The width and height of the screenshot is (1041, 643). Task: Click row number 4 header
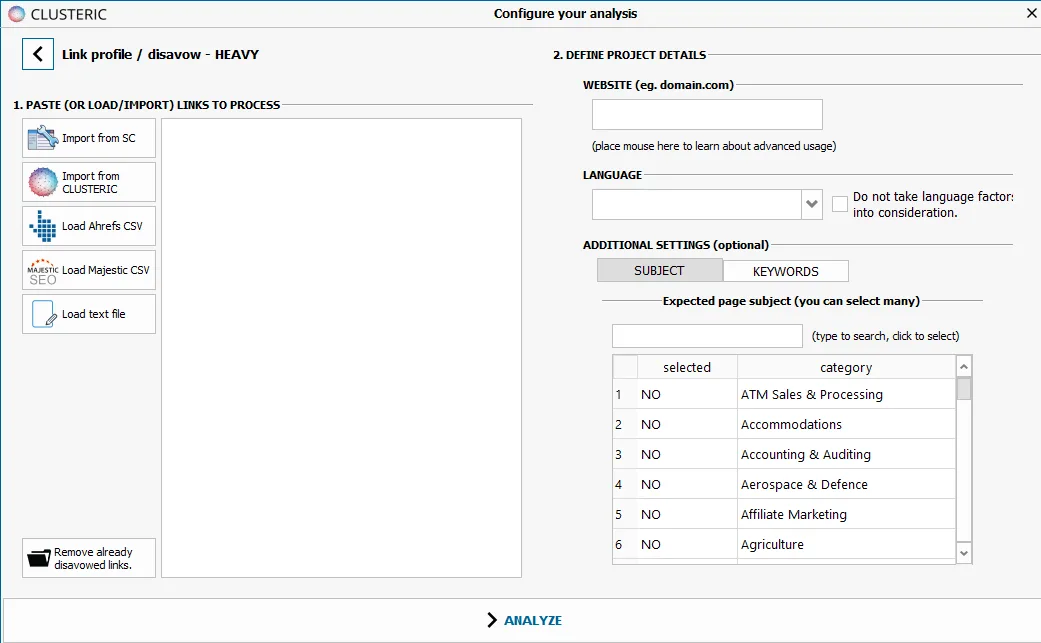[625, 484]
